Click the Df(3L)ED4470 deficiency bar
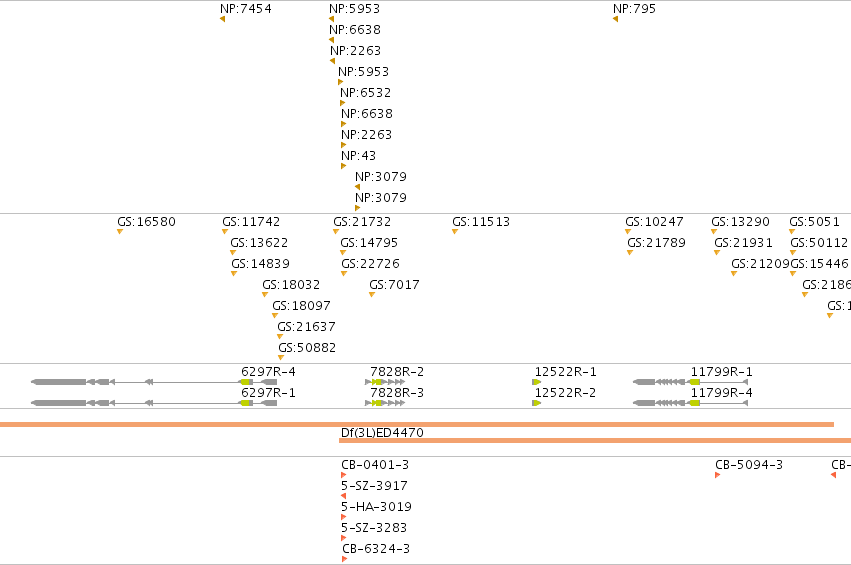Screen dimensions: 851x565 [595, 441]
